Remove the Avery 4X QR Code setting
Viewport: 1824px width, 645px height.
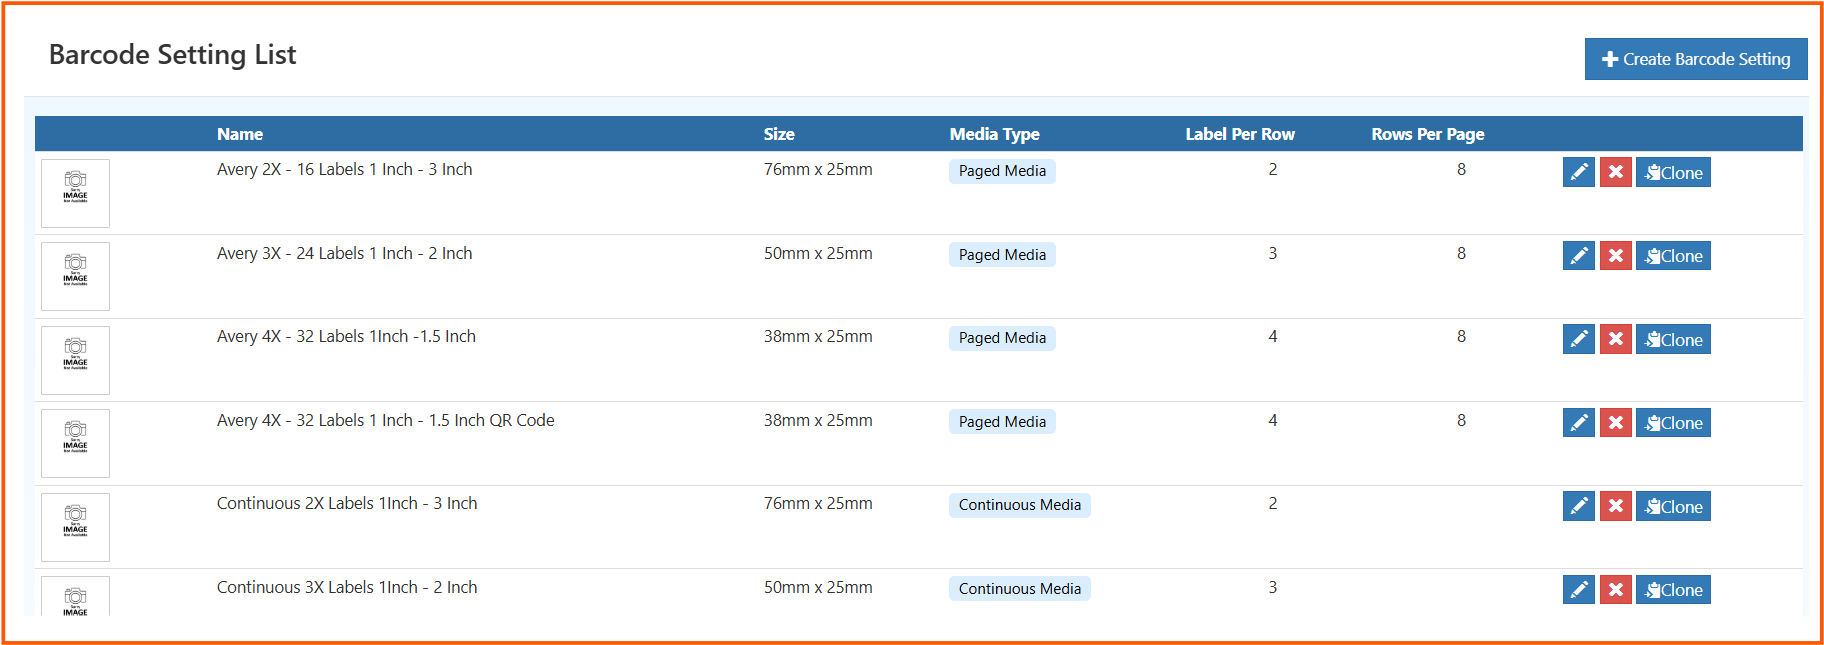click(1615, 423)
